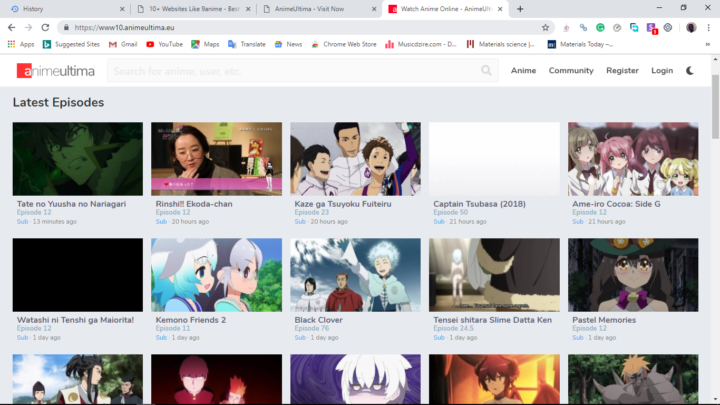Open the Chrome profile avatar
Screen dimensions: 720x405
691,28
